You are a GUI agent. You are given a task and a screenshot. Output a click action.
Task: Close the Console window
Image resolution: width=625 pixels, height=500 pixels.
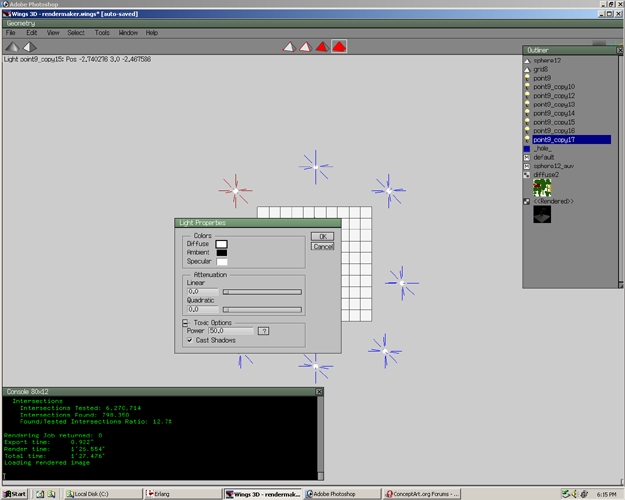(319, 392)
